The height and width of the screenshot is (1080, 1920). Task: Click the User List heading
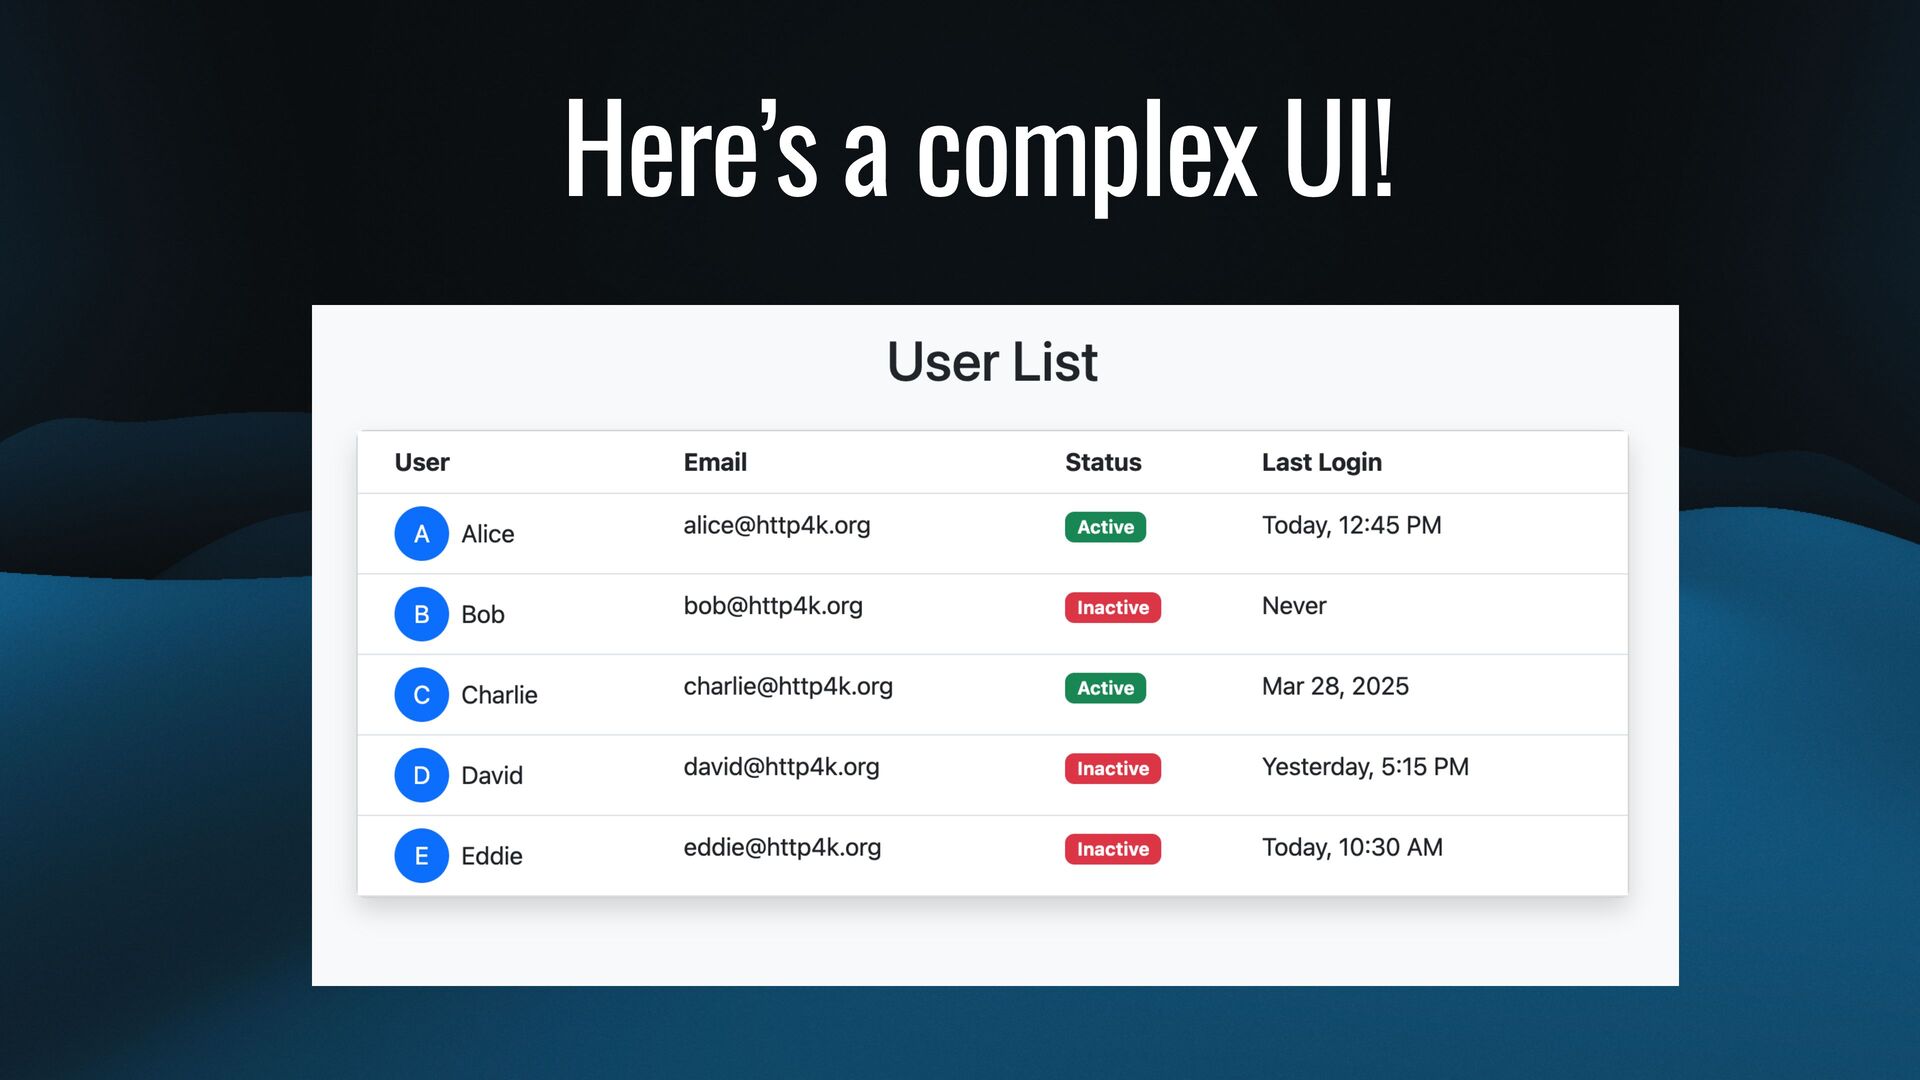click(992, 362)
